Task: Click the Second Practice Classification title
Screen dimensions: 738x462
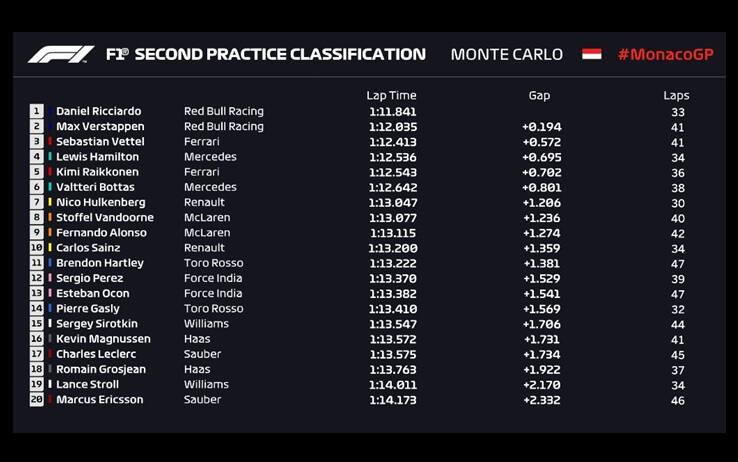Action: [x=279, y=54]
